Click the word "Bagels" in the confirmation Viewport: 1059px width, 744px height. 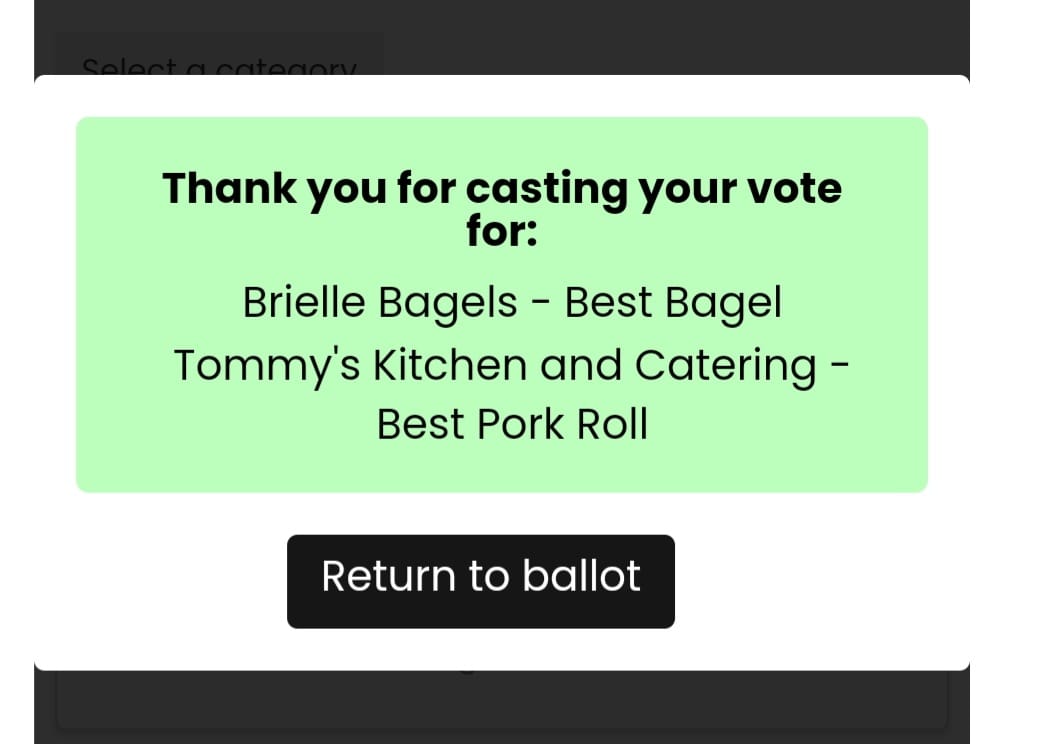447,302
